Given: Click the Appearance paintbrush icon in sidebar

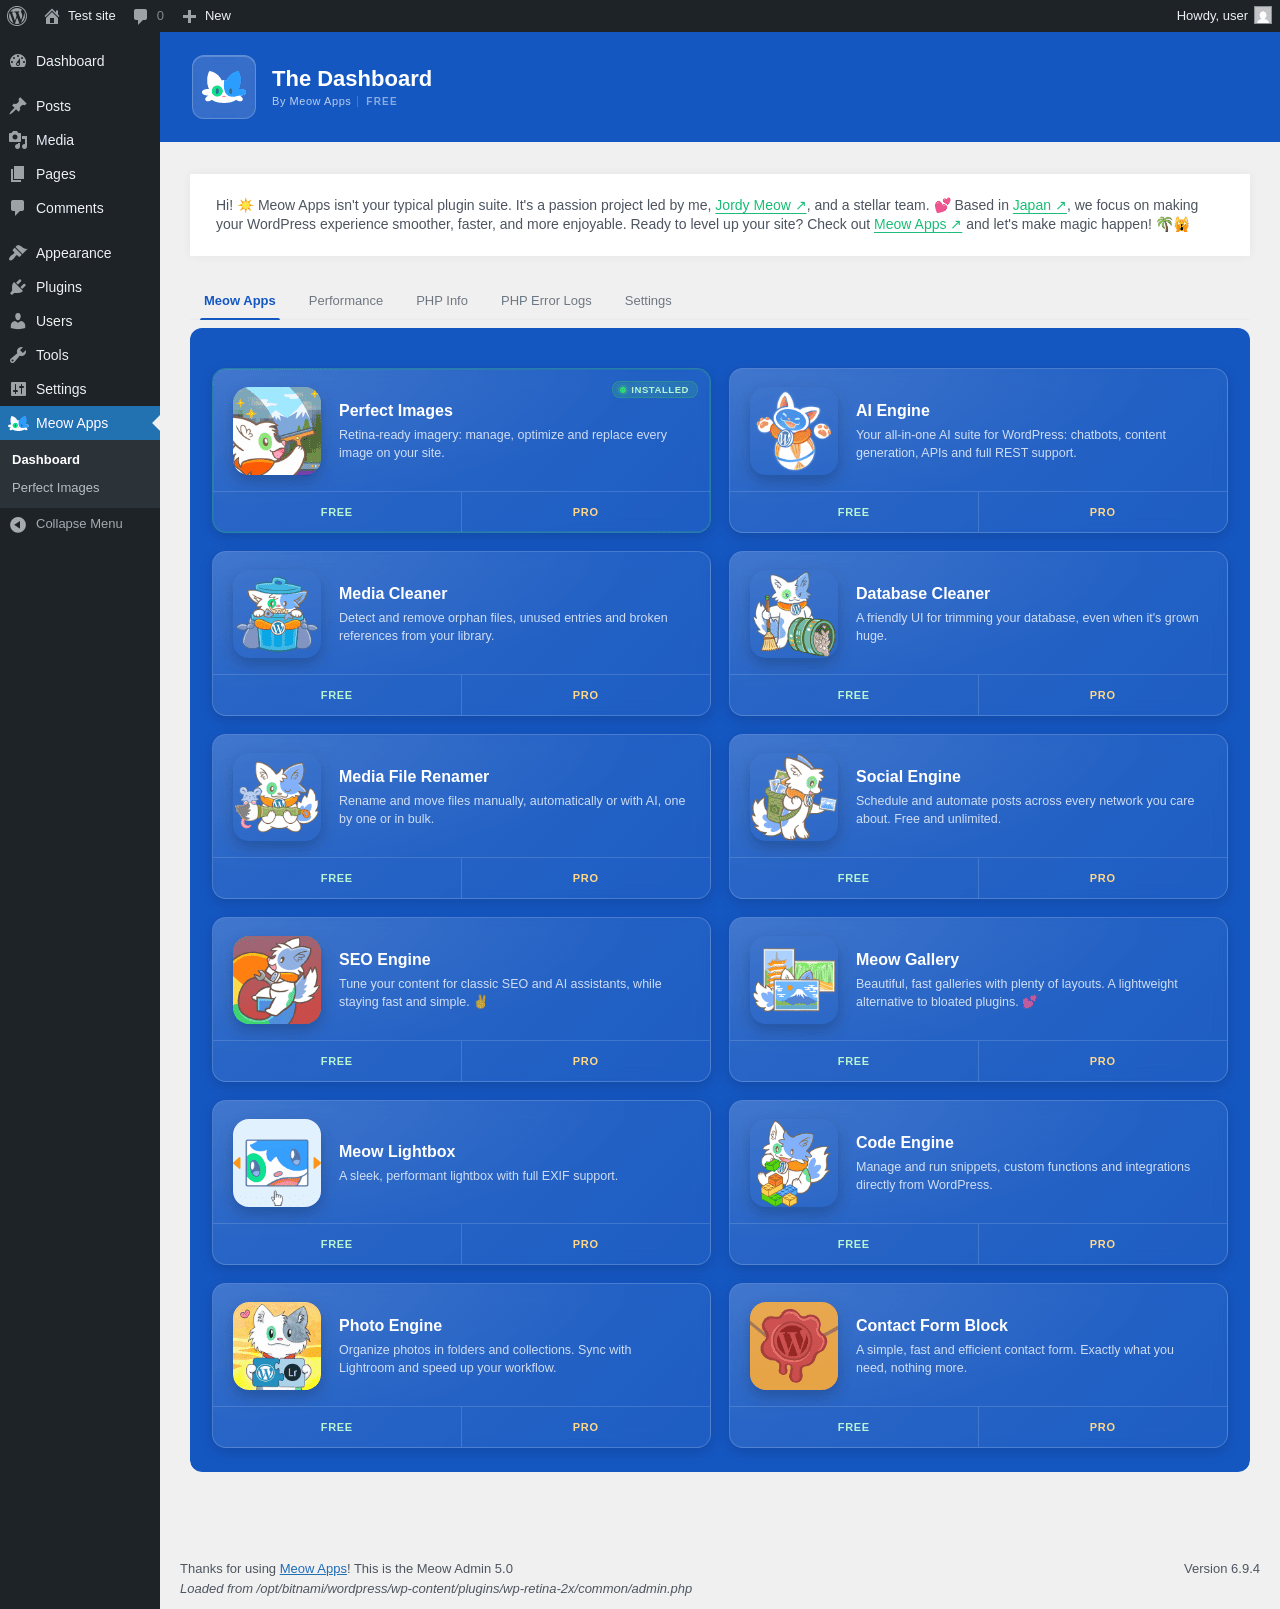Looking at the screenshot, I should point(18,253).
